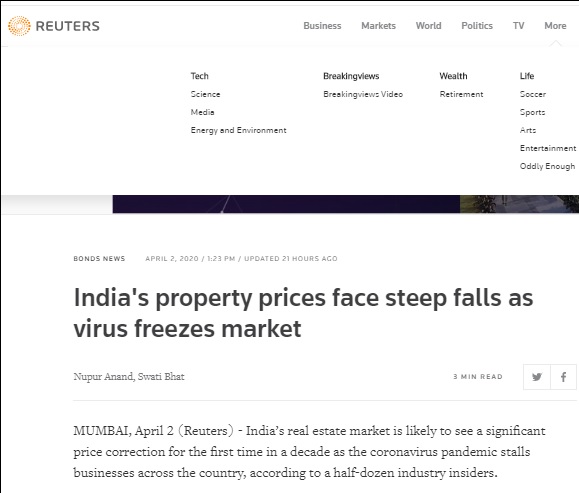Open Breakingviews Video page
This screenshot has height=493, width=579.
363,94
